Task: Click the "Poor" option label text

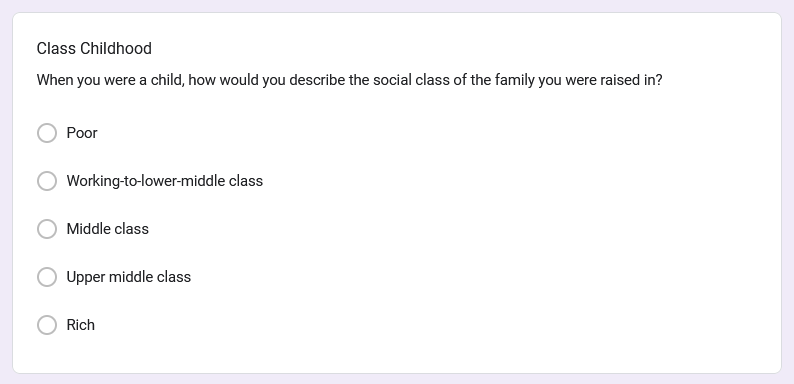Action: (x=82, y=133)
